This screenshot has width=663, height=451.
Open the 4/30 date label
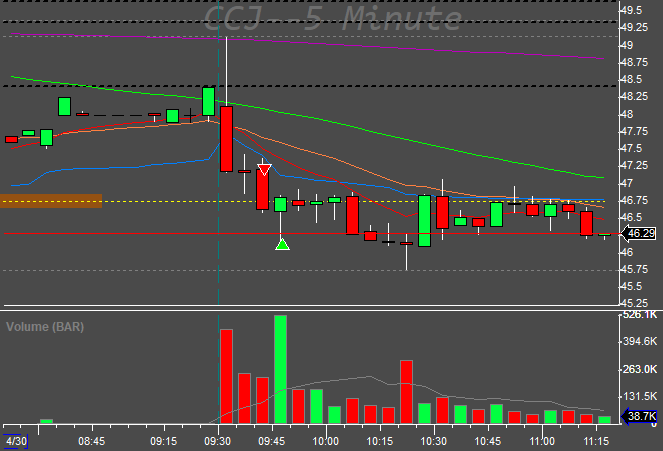[16, 441]
